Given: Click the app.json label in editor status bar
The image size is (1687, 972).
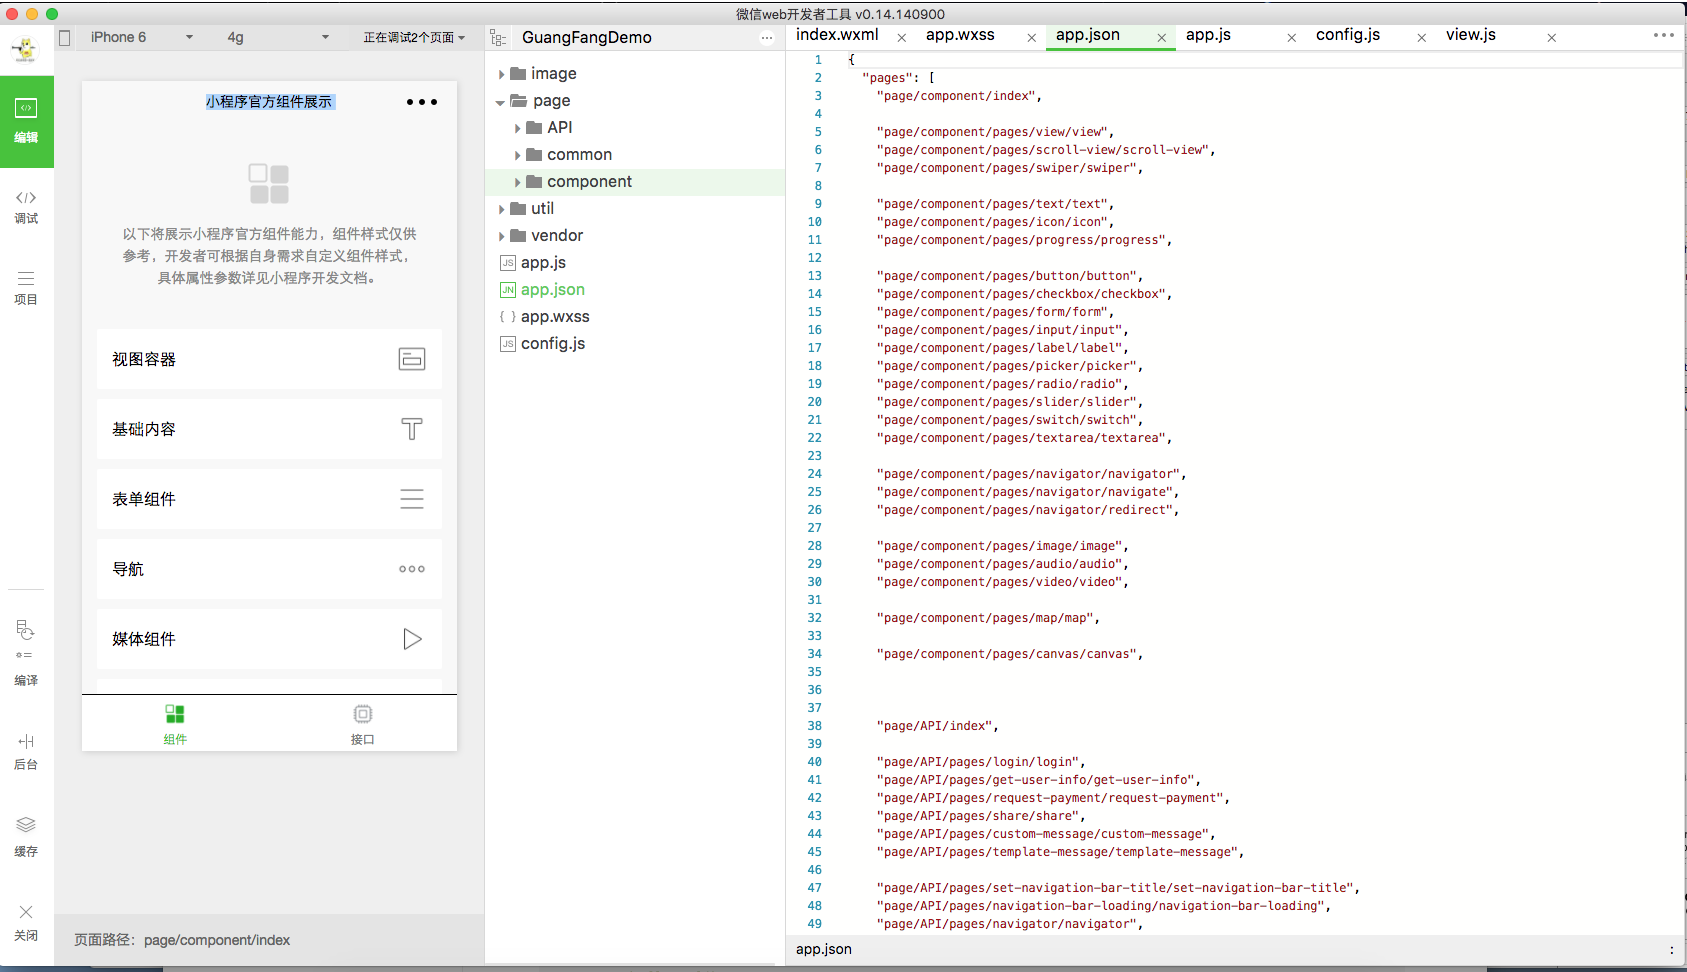Looking at the screenshot, I should click(824, 949).
